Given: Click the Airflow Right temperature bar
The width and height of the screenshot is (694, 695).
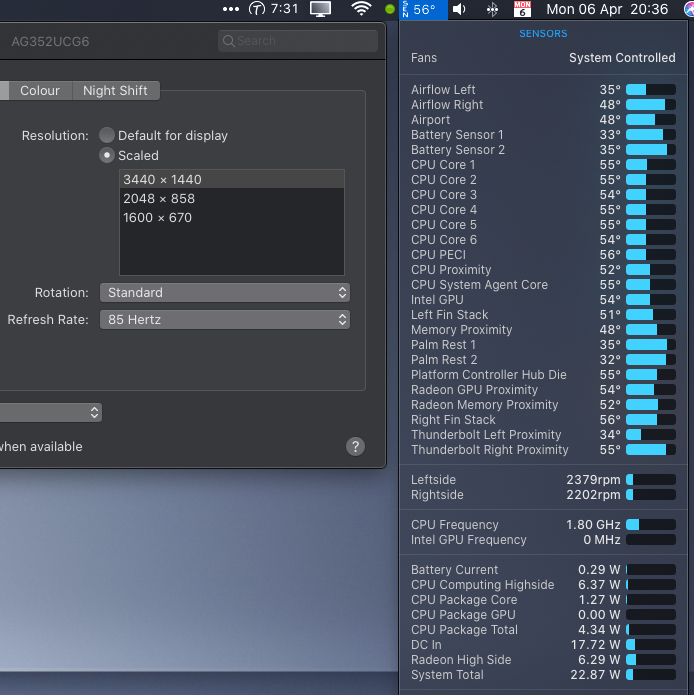Looking at the screenshot, I should (651, 105).
